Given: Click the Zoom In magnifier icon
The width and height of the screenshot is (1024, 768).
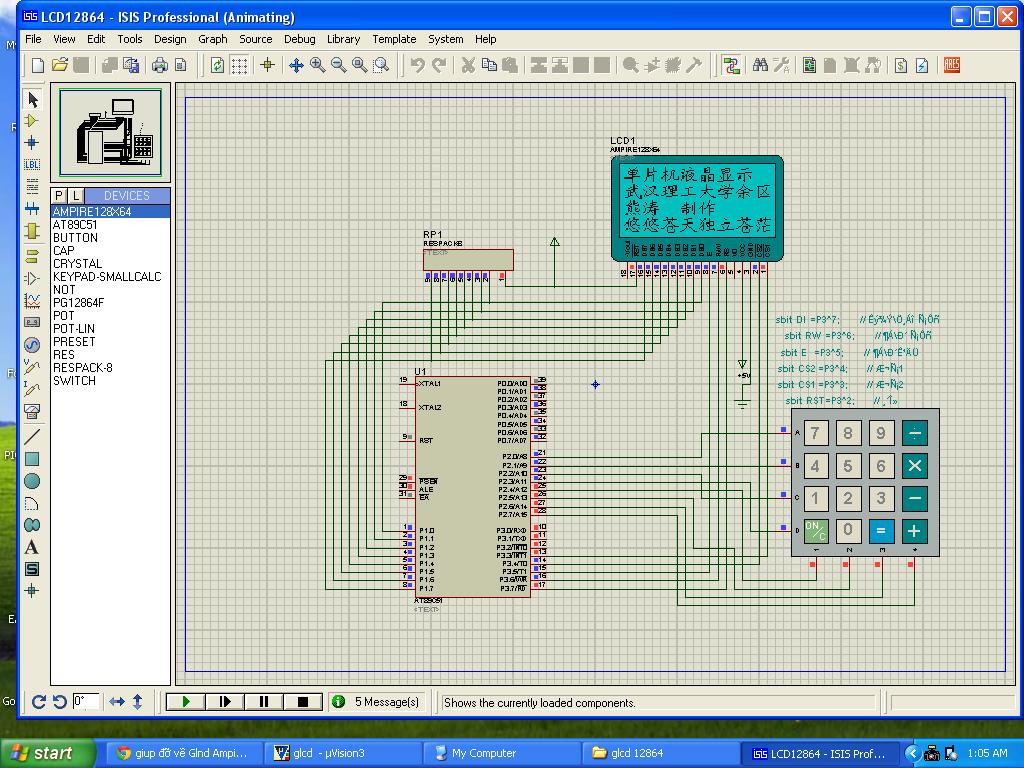Looking at the screenshot, I should (318, 65).
